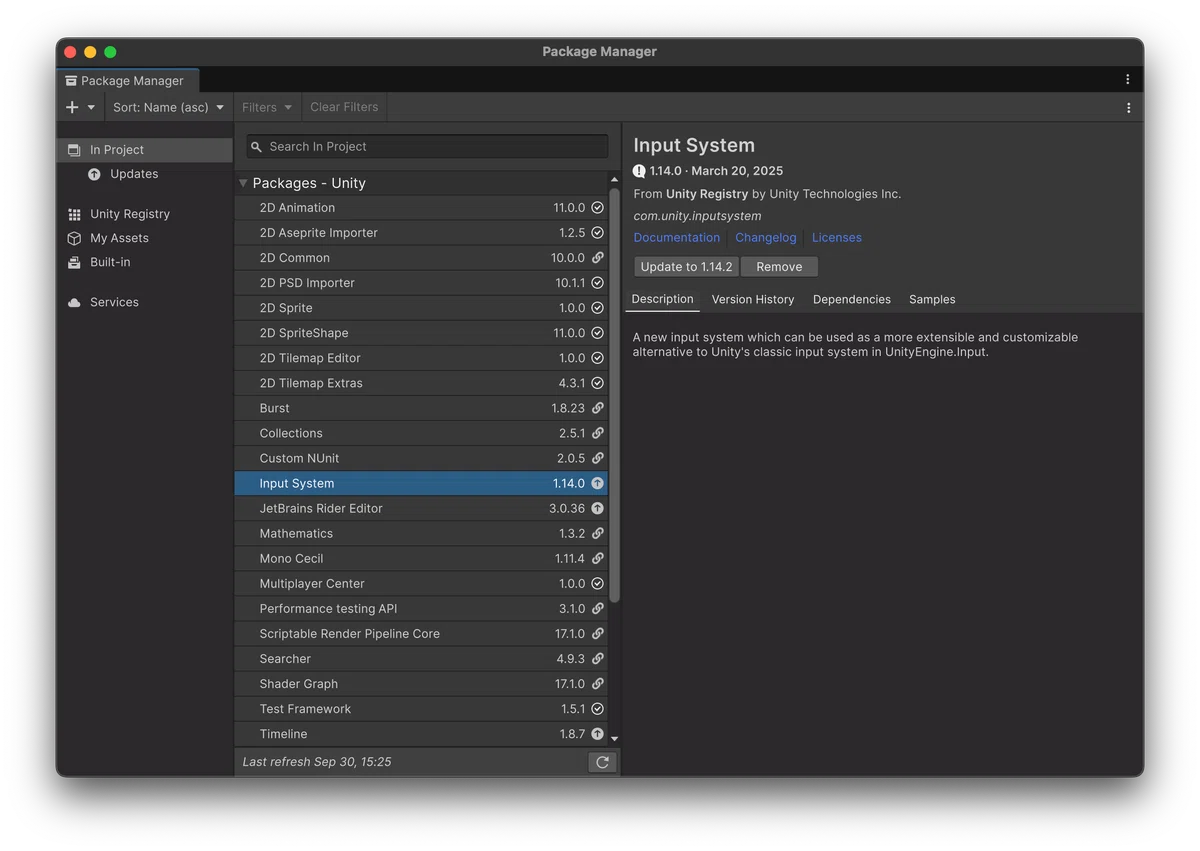The width and height of the screenshot is (1200, 851).
Task: Open the Changelog link
Action: (766, 238)
